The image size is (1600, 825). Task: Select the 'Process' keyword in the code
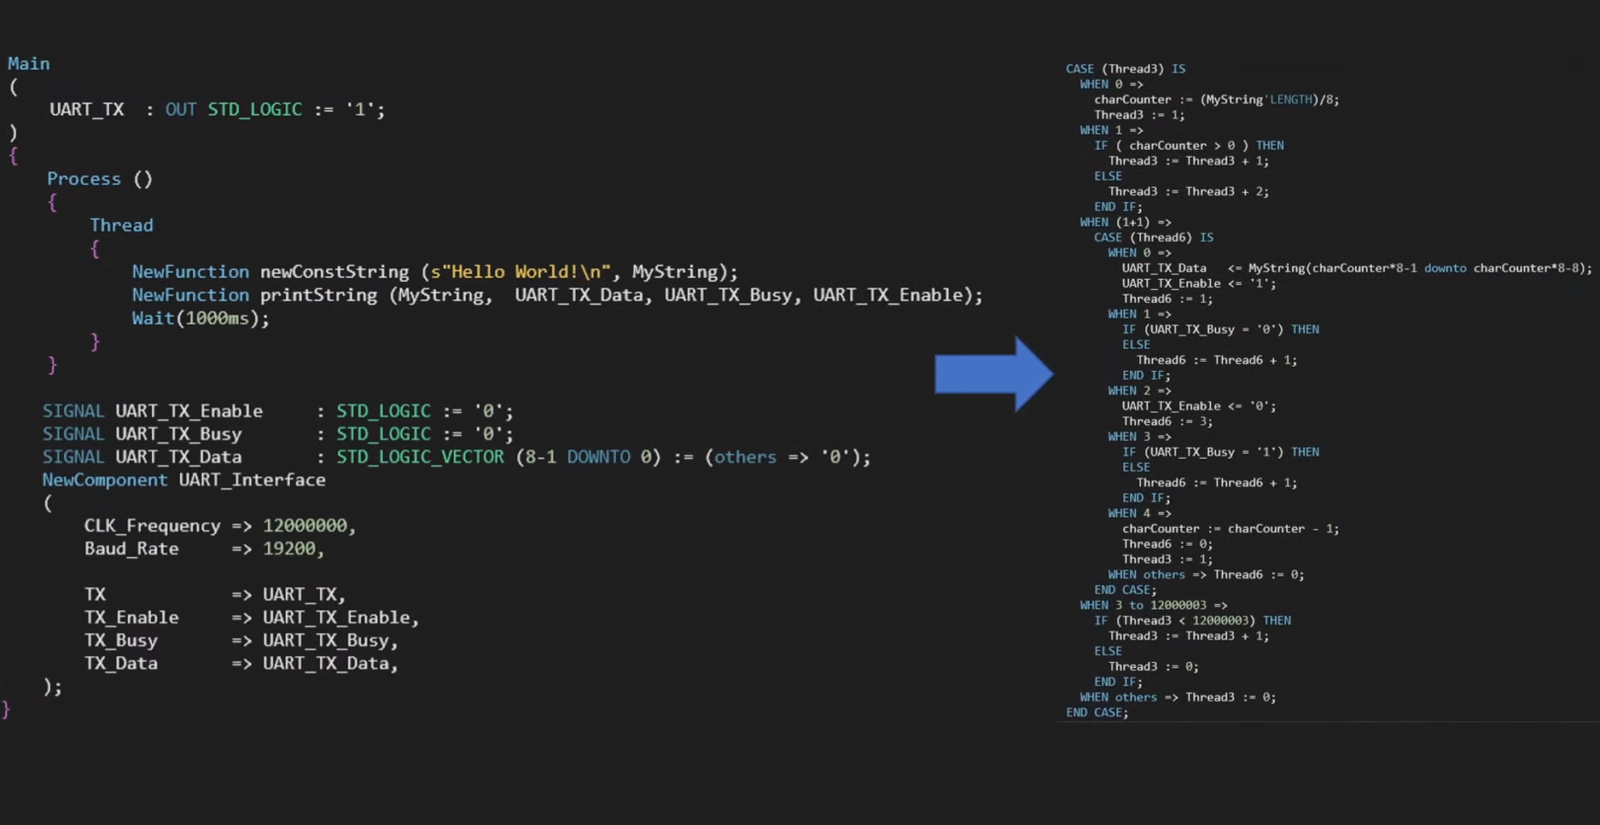84,179
